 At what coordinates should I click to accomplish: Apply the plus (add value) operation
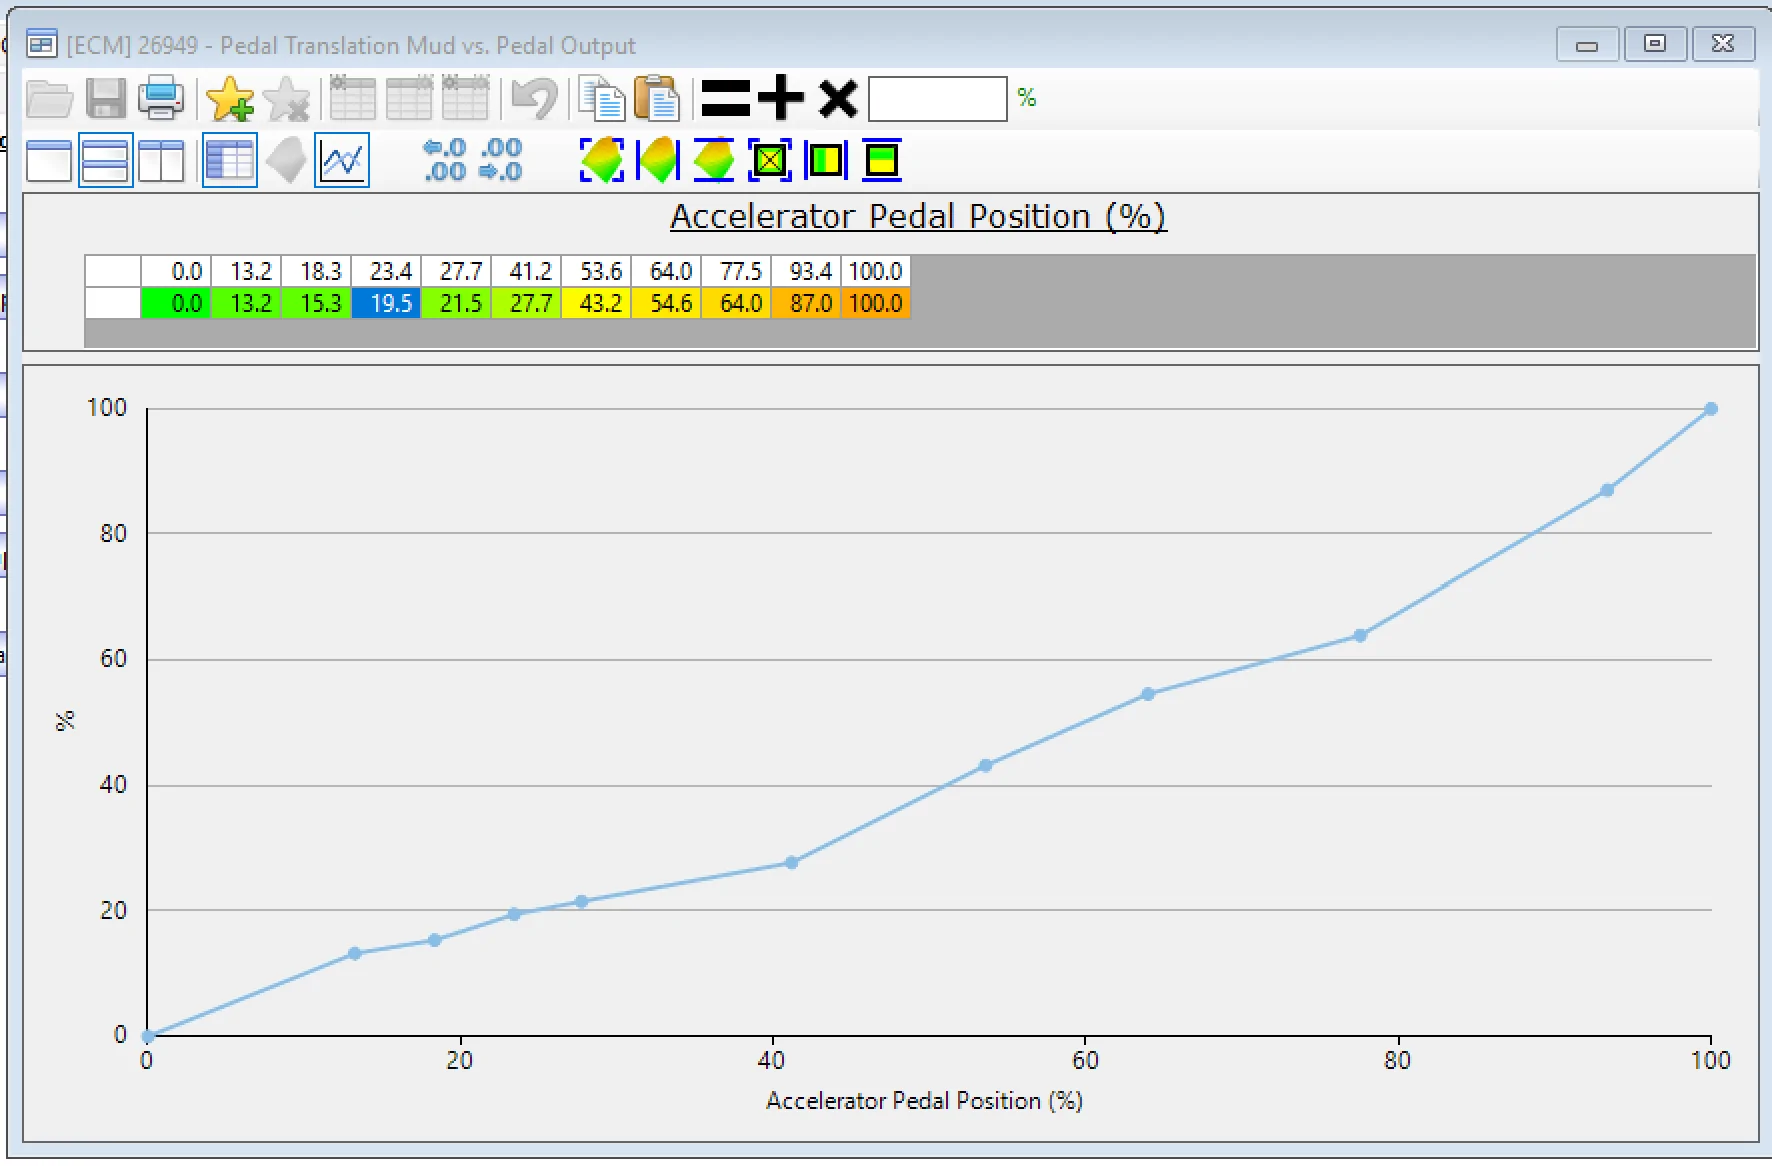pos(781,98)
